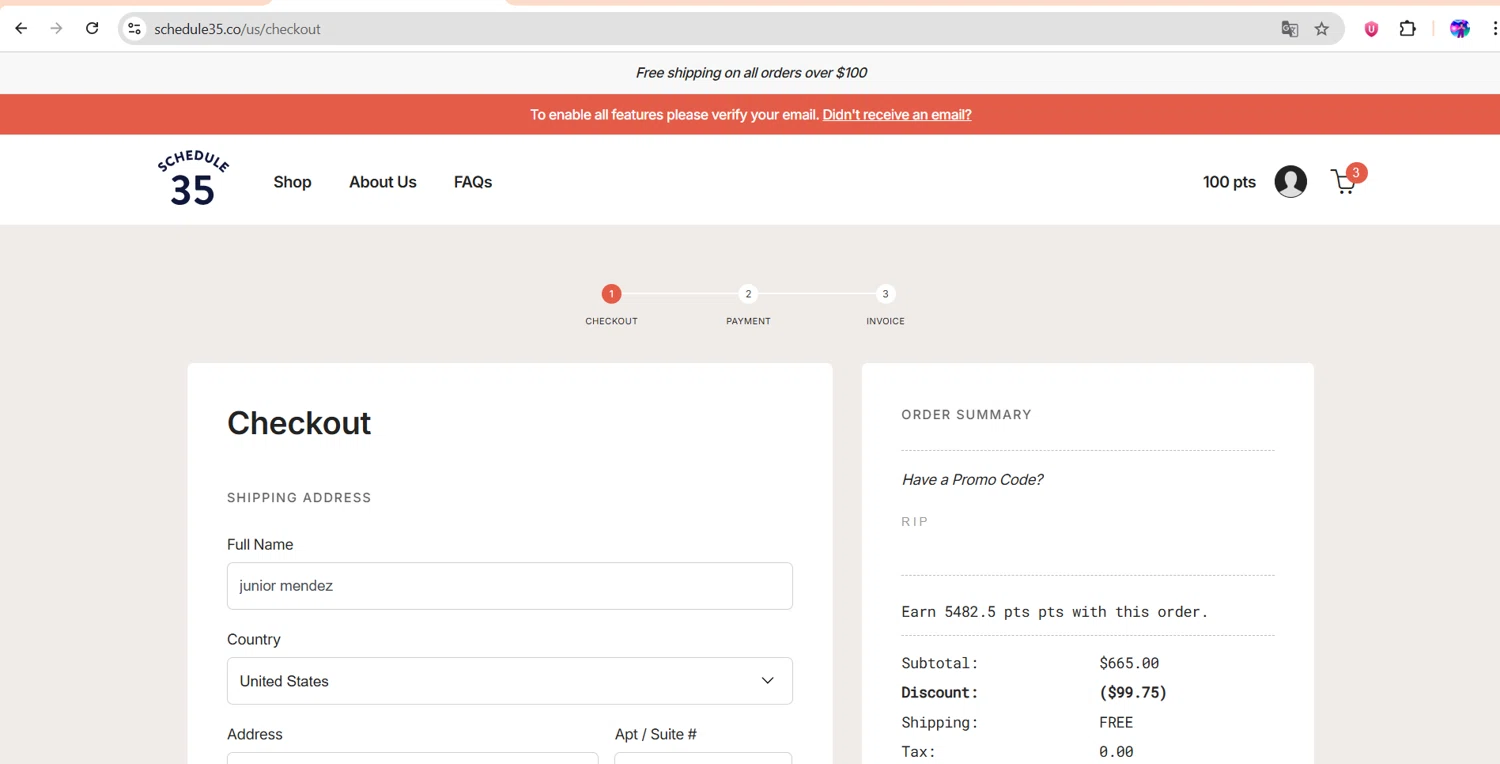
Task: Open the browser three-dot menu
Action: [x=1494, y=29]
